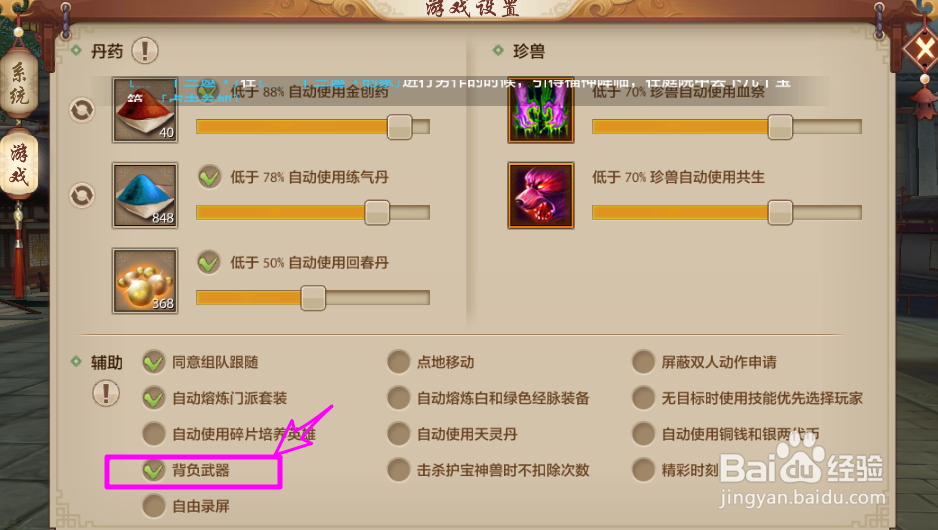Enable the 自由录屏 option
938x530 pixels.
coord(154,506)
